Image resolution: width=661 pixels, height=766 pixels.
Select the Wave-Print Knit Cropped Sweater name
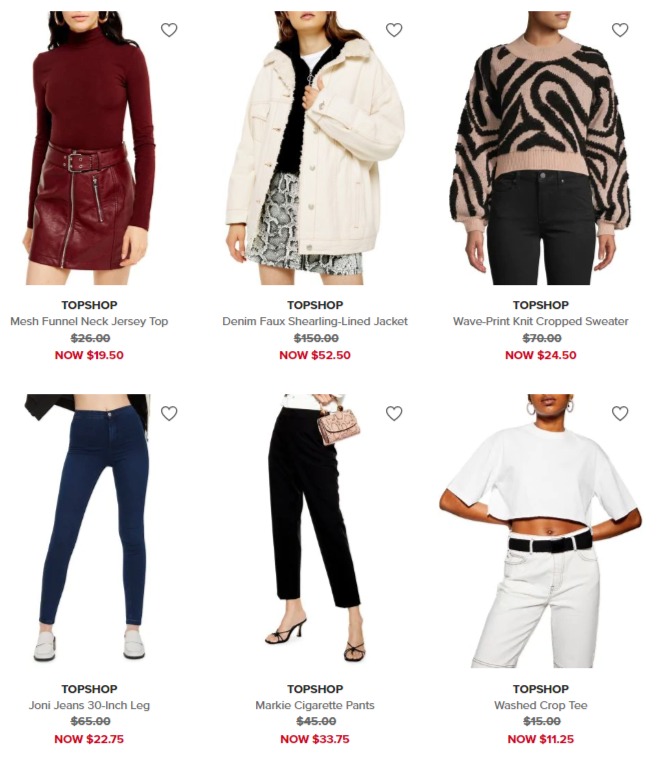[x=540, y=321]
